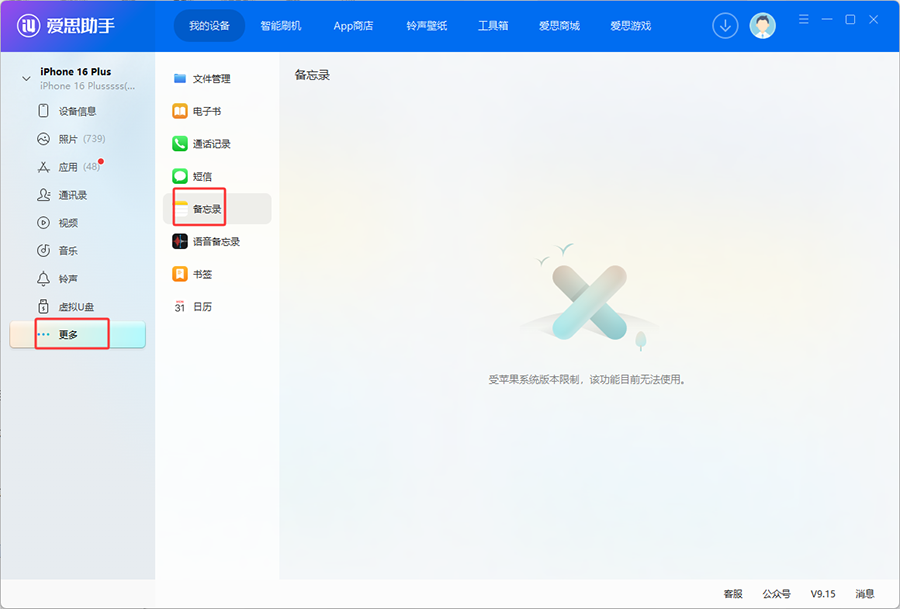Switch to 爱思游戏 tab
The height and width of the screenshot is (609, 900).
click(630, 26)
